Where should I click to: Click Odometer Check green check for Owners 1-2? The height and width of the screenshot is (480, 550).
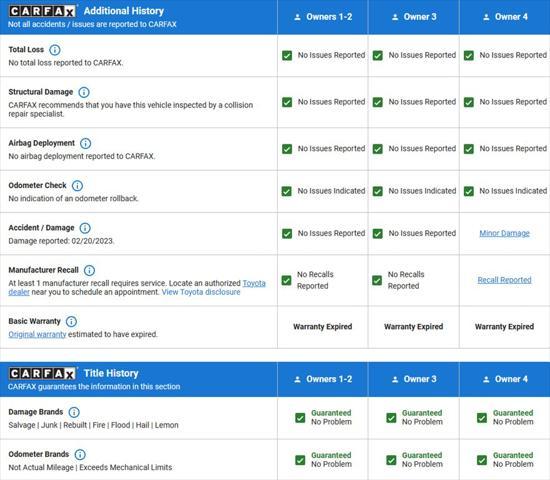pyautogui.click(x=287, y=191)
